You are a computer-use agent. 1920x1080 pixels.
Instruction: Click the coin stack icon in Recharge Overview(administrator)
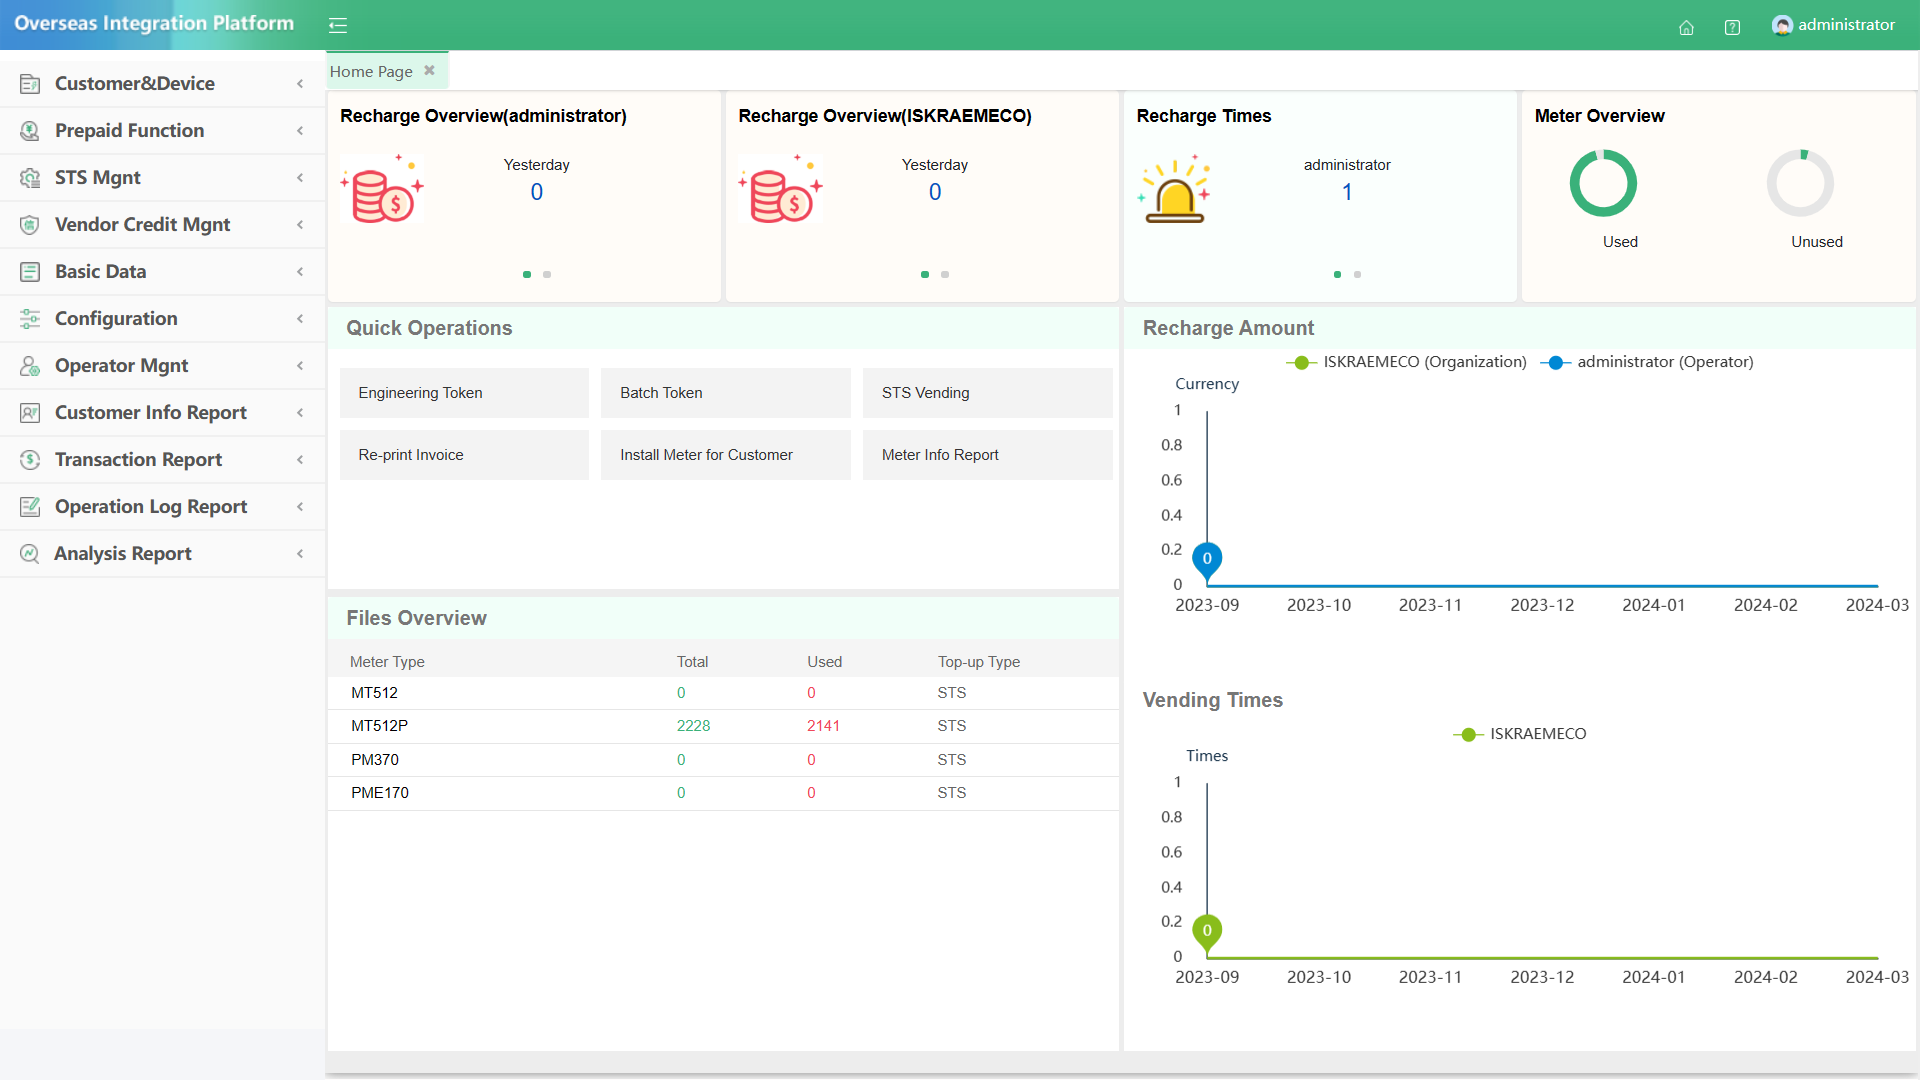pyautogui.click(x=383, y=189)
